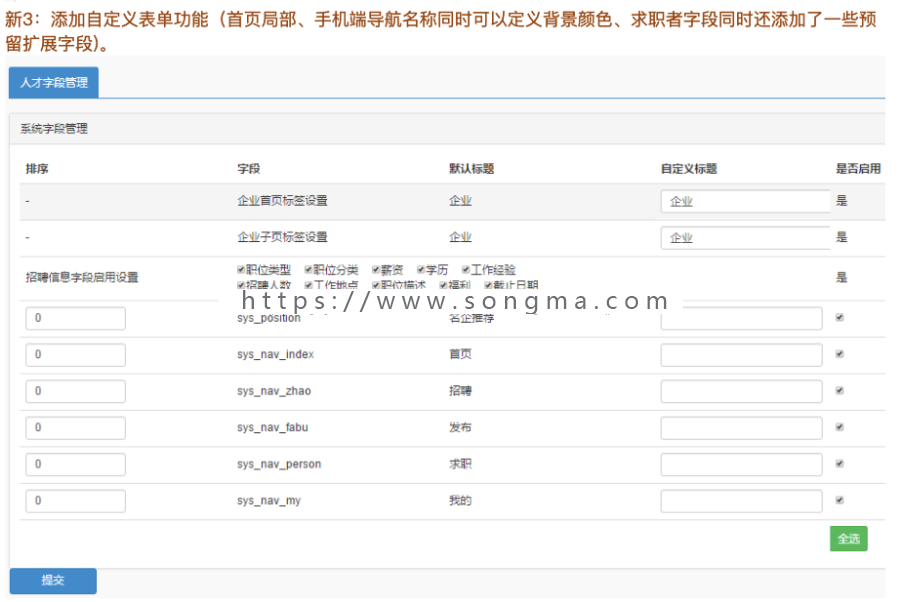Focus custom title field for 企业首页标签设置
The width and height of the screenshot is (900, 602).
(745, 201)
